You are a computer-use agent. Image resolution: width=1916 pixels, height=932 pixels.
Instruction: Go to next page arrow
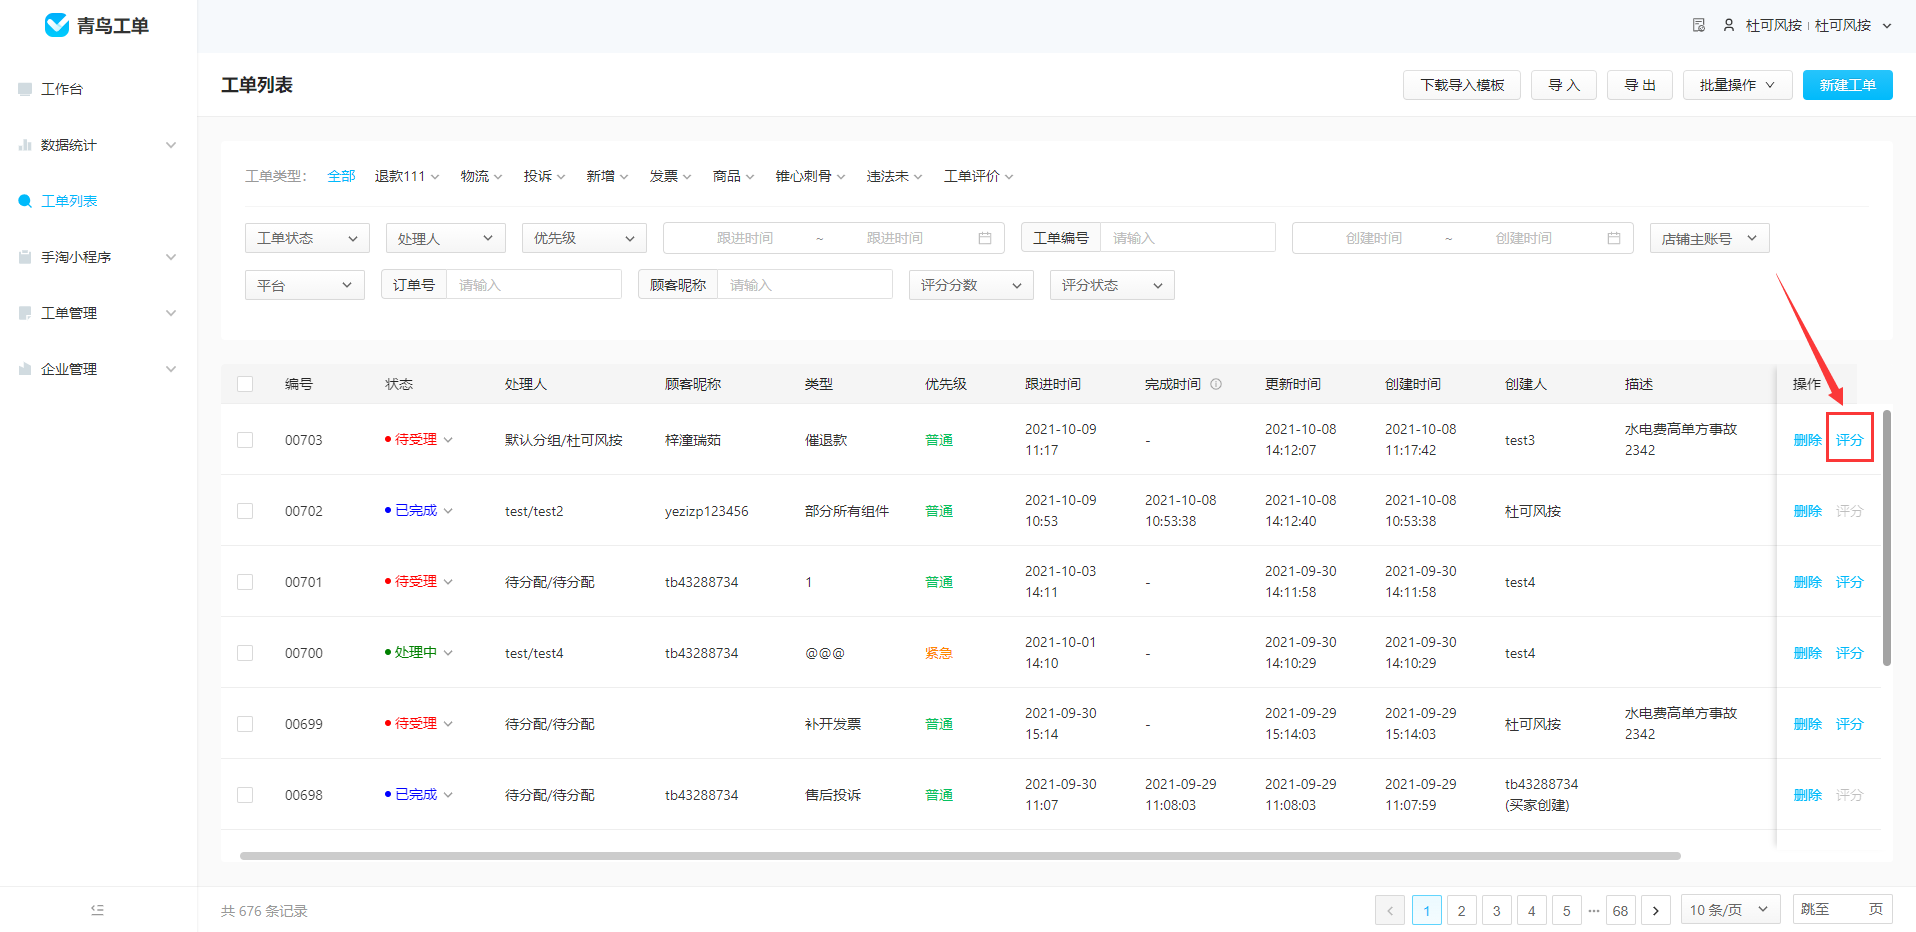click(1656, 910)
